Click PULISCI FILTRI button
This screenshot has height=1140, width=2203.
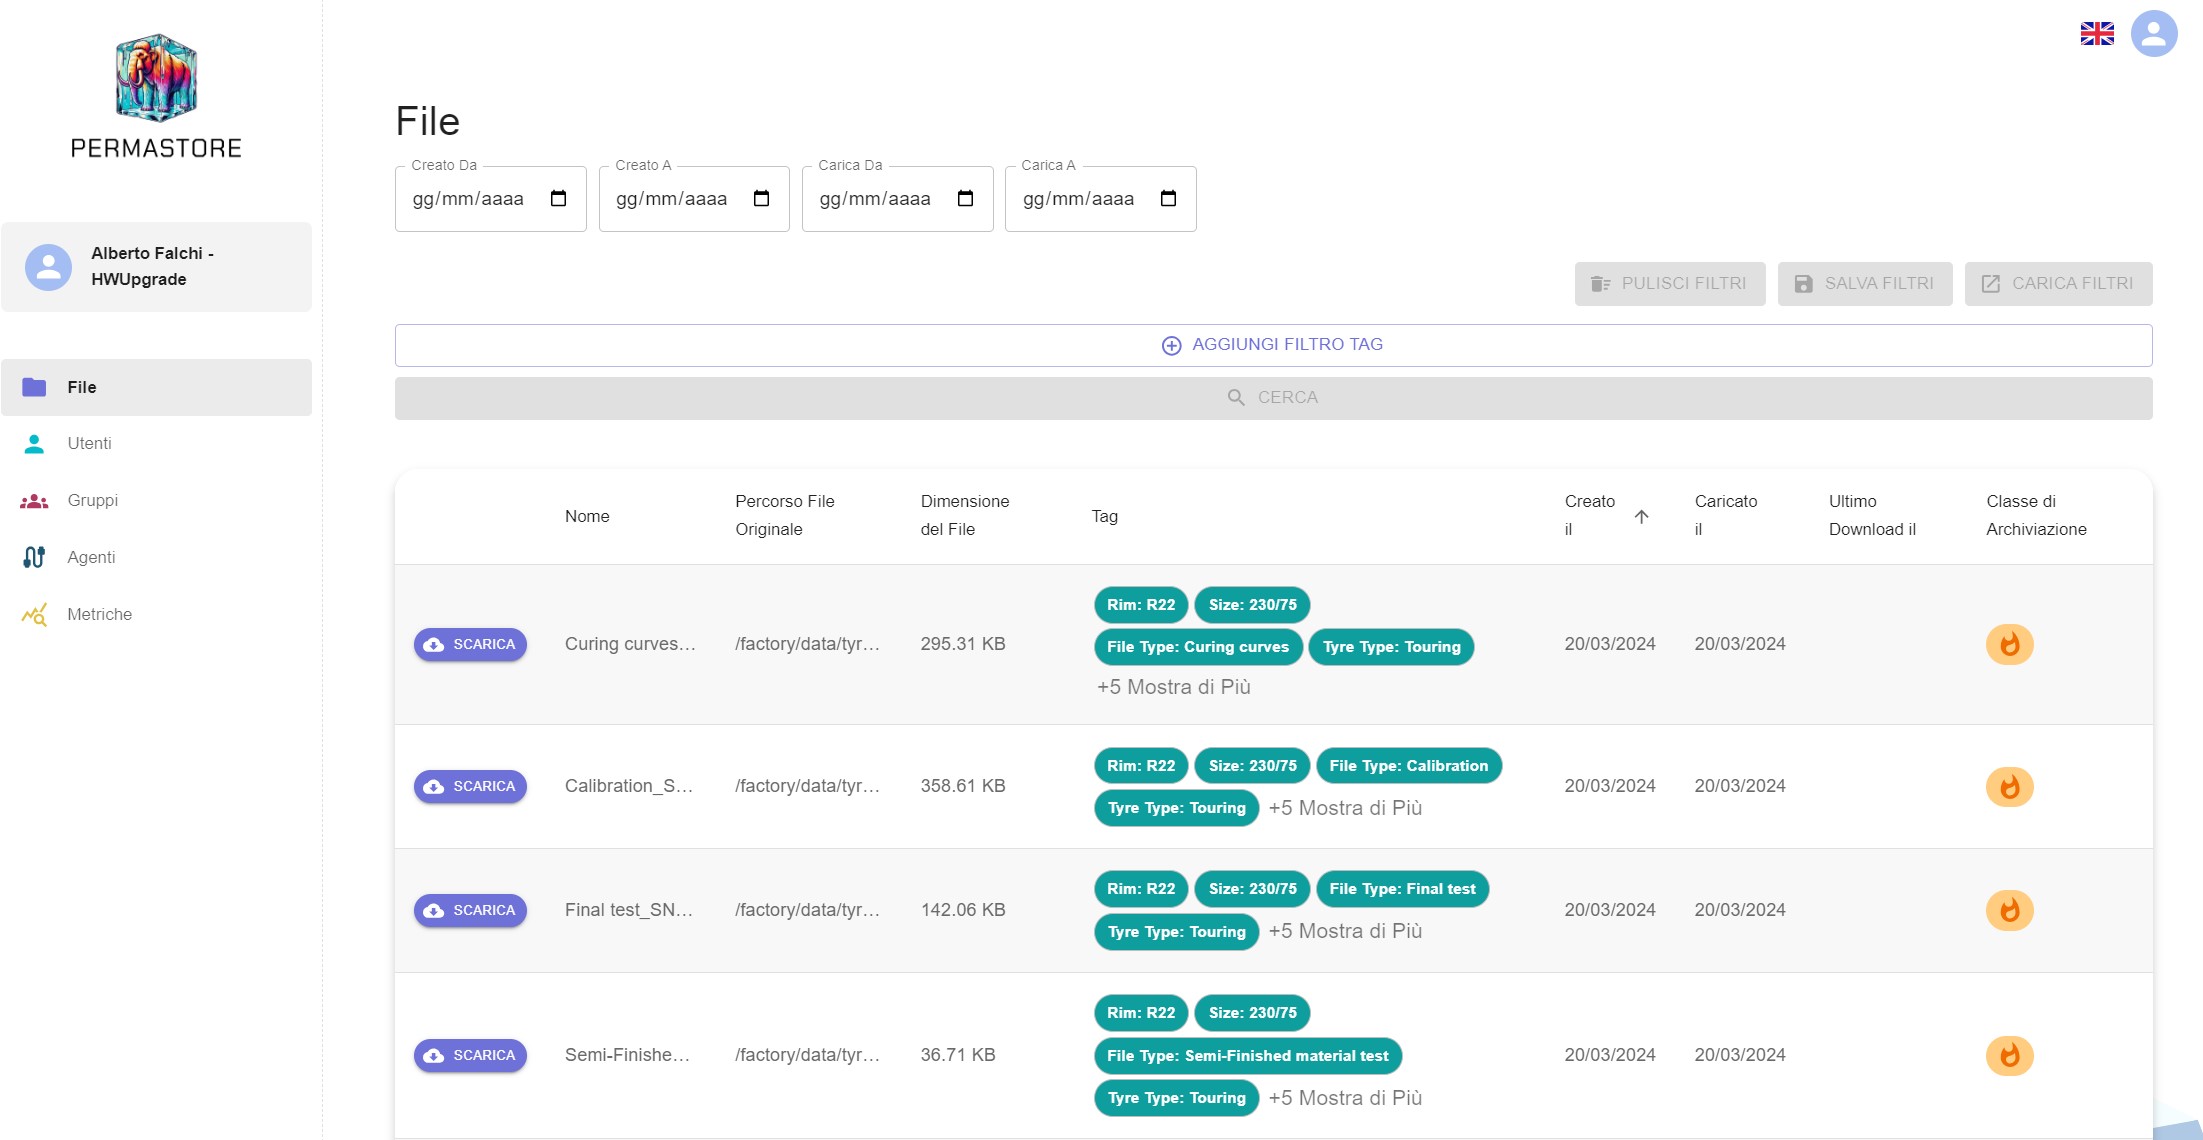[1669, 284]
